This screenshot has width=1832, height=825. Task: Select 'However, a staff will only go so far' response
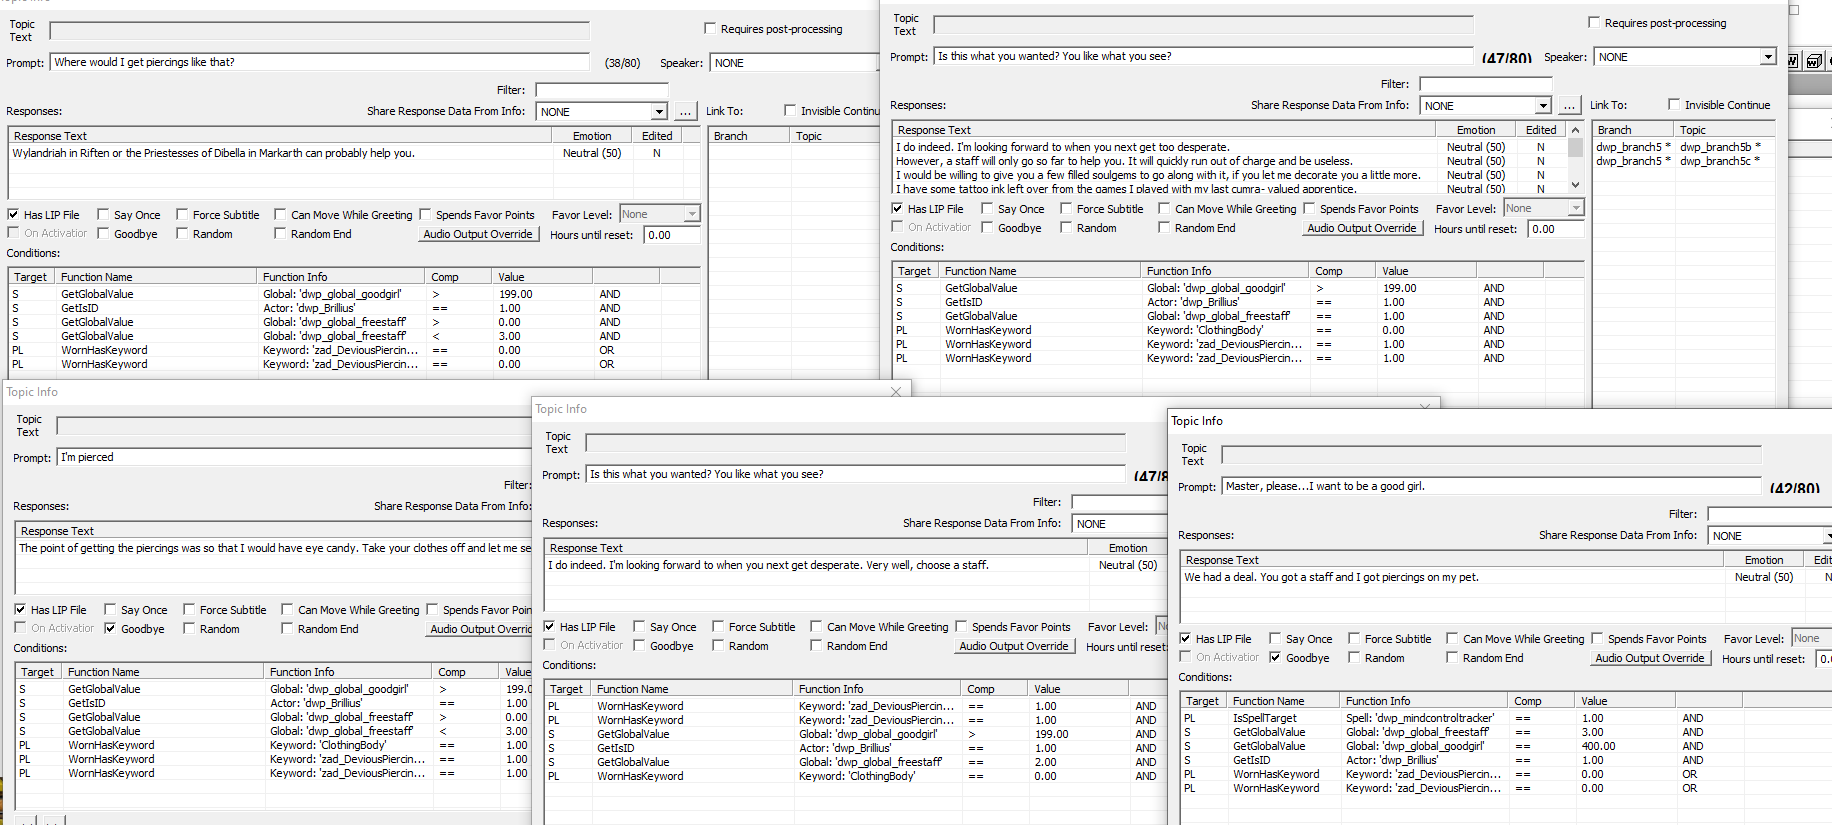click(x=1229, y=161)
